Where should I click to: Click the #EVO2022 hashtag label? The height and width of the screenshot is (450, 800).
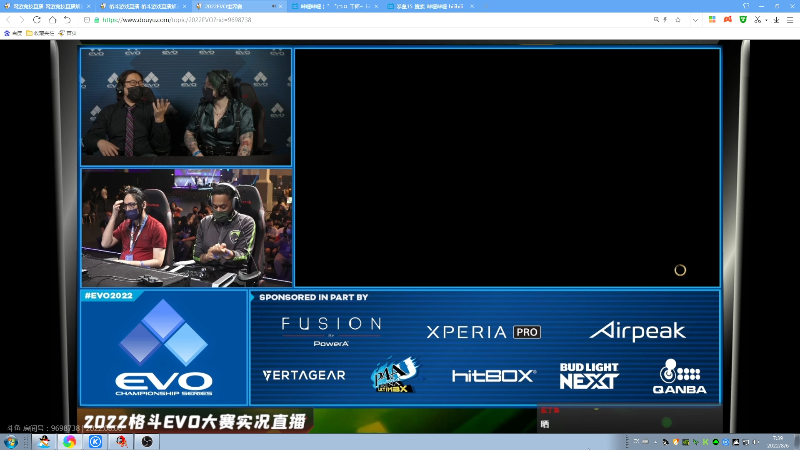pos(109,295)
